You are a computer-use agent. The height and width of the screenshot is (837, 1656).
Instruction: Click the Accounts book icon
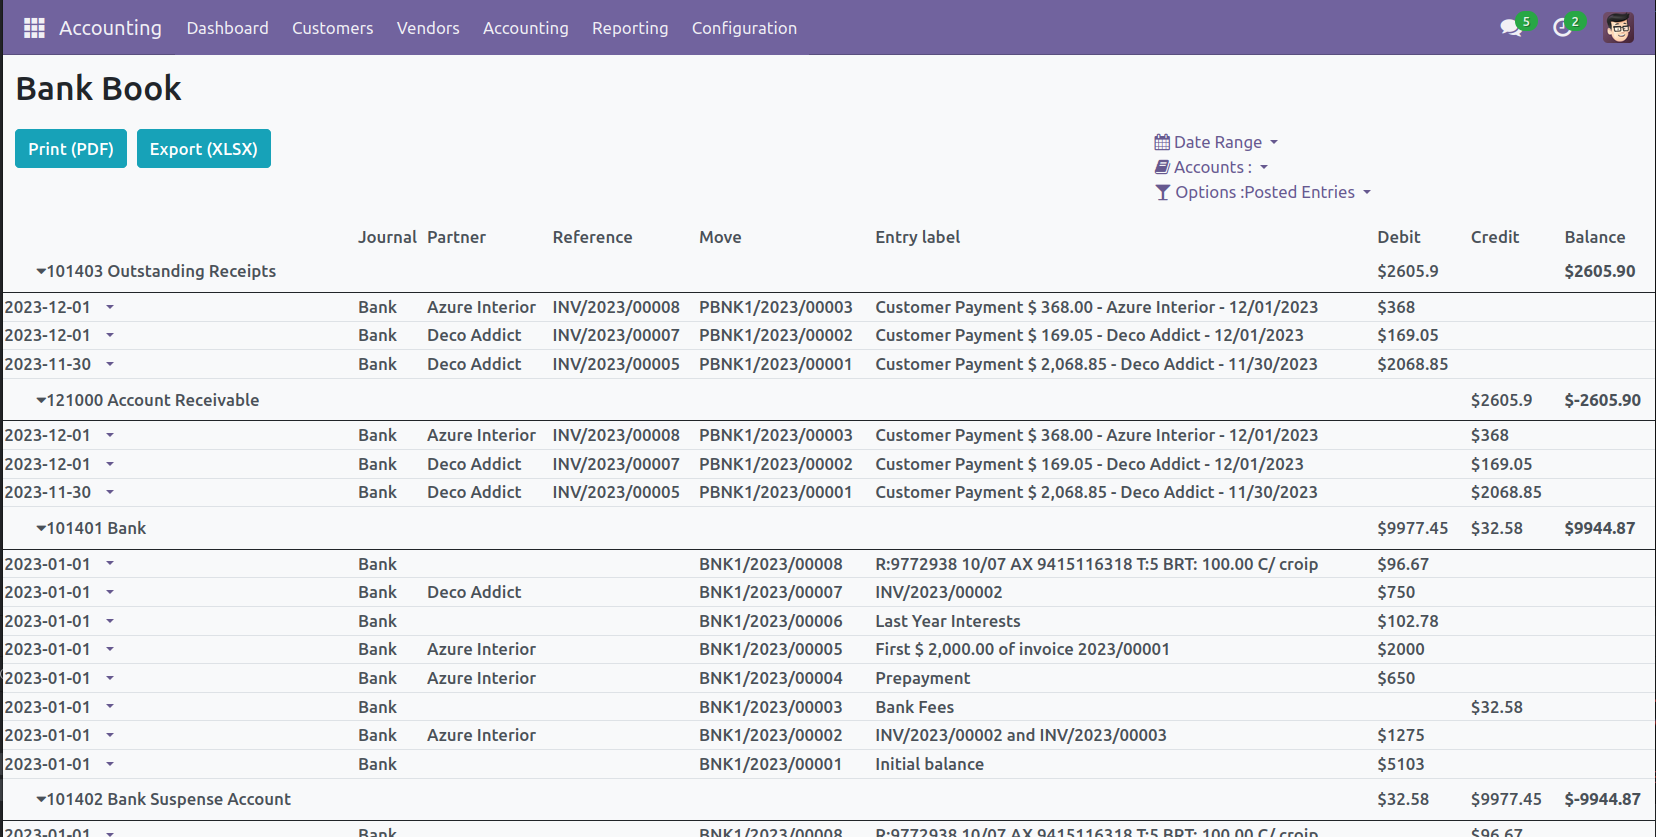click(x=1162, y=167)
